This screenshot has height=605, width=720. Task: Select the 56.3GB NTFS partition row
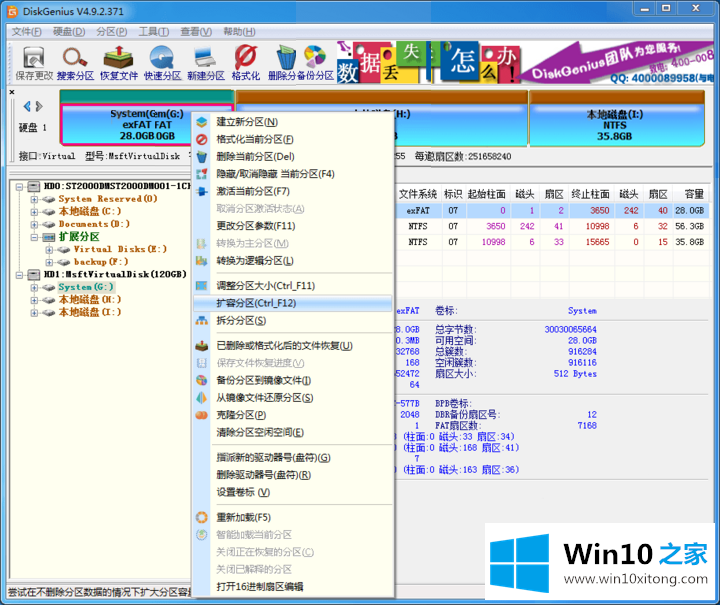pyautogui.click(x=552, y=226)
